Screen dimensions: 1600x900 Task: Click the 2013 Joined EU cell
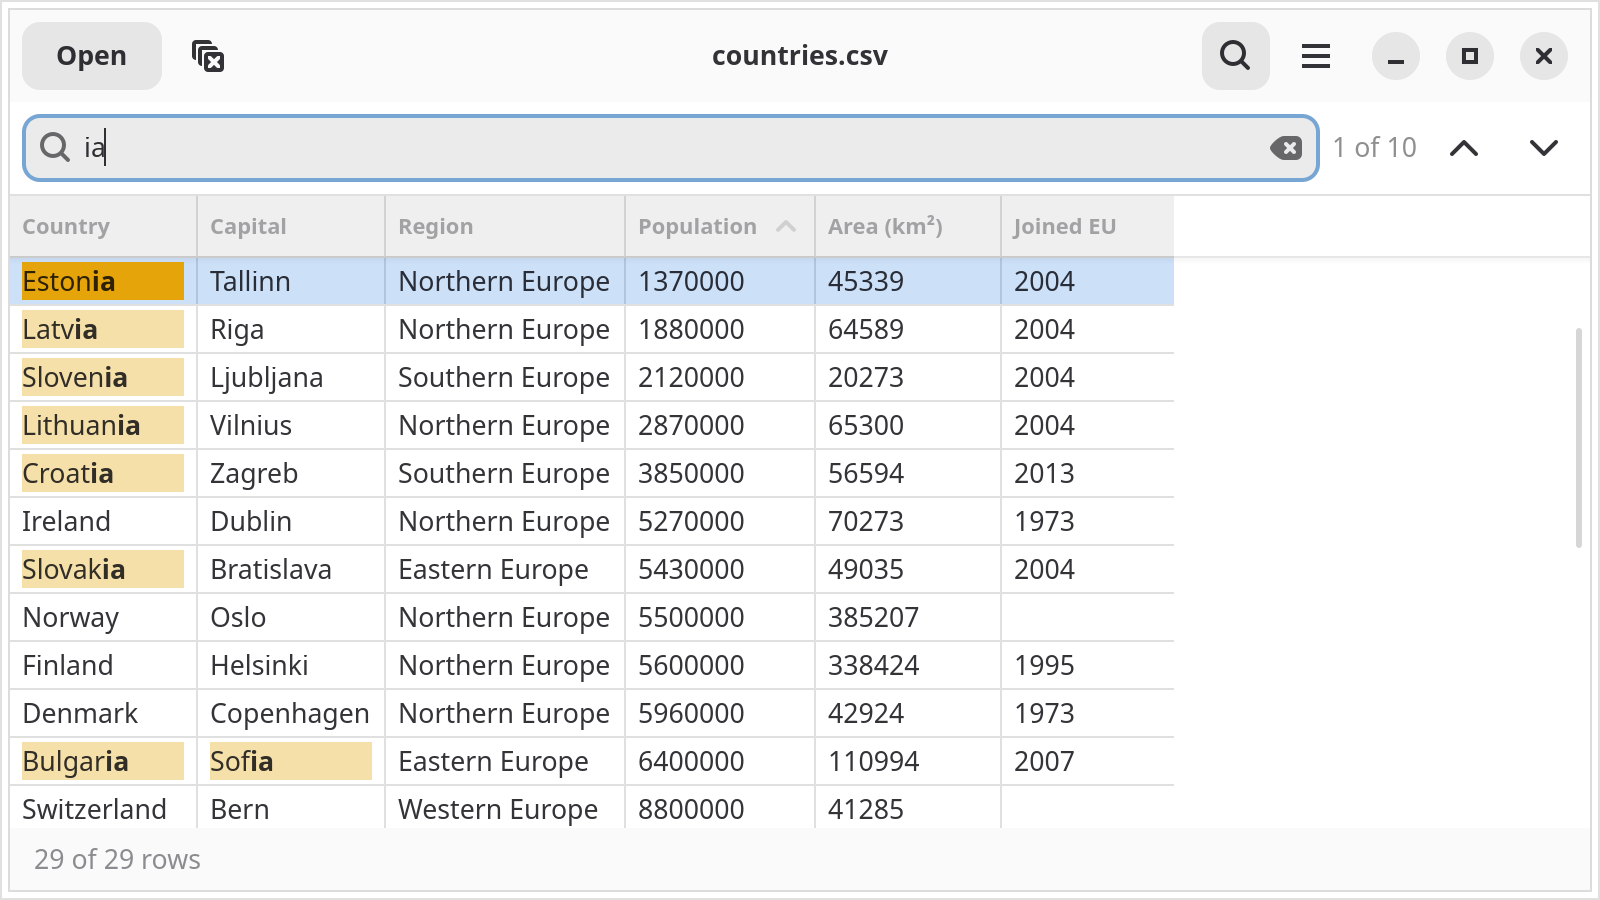pos(1088,473)
